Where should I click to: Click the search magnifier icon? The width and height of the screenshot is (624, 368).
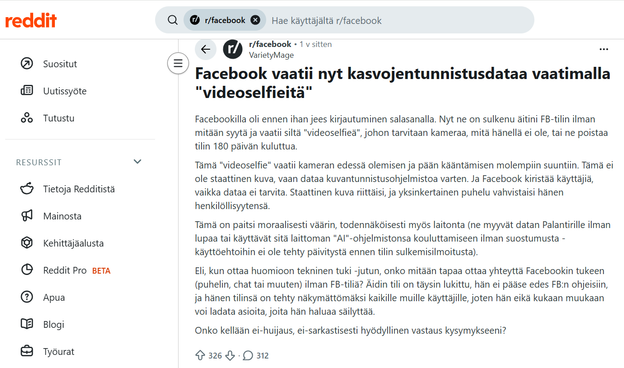tap(172, 20)
